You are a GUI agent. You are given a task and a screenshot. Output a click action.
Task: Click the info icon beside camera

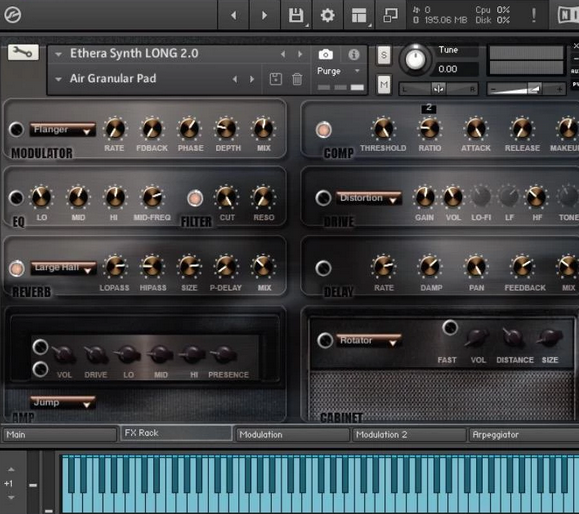coord(353,55)
